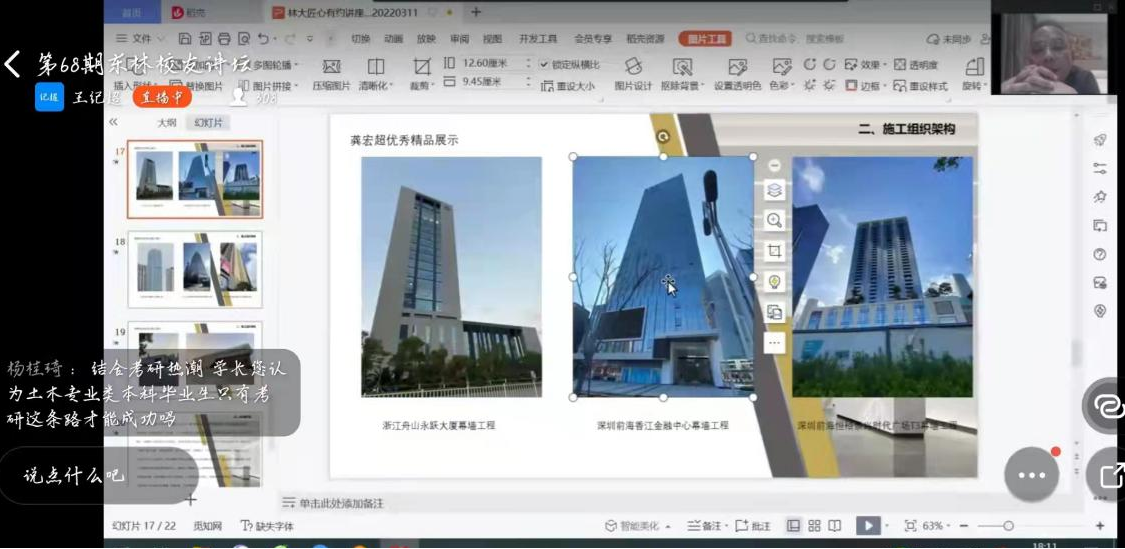Image resolution: width=1125 pixels, height=549 pixels.
Task: Click the rotate right icon in ribbon
Action: tap(829, 65)
